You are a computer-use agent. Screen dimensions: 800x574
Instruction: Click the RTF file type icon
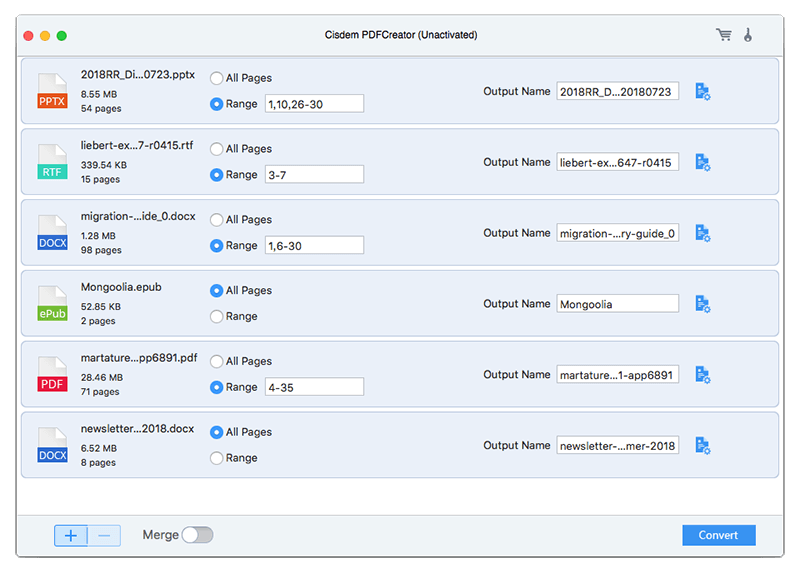point(52,162)
